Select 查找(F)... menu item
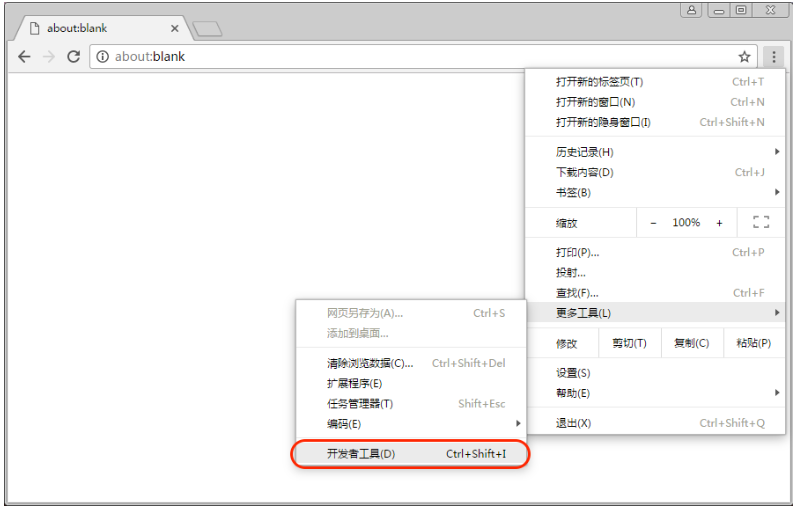This screenshot has width=796, height=508. pos(655,293)
